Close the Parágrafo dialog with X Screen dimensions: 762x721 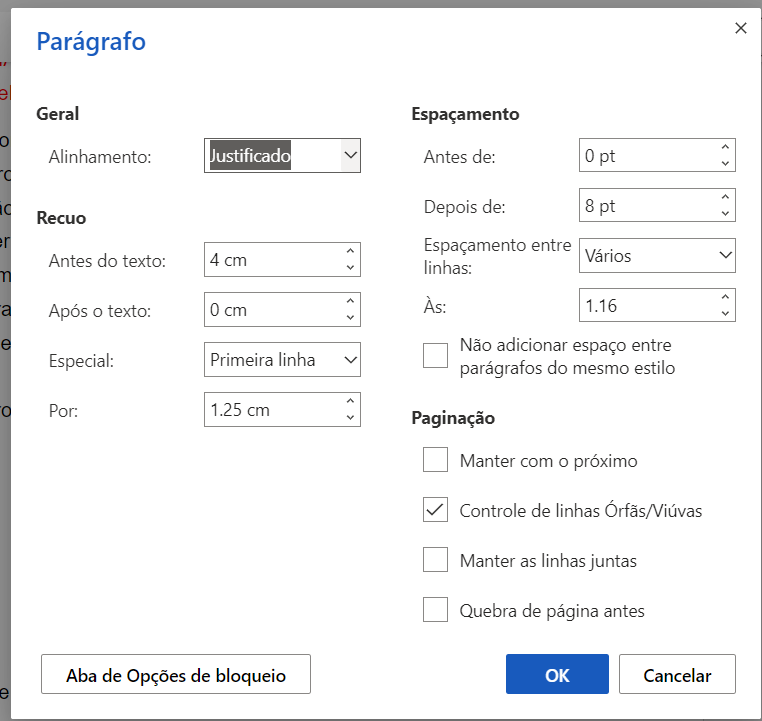tap(741, 28)
